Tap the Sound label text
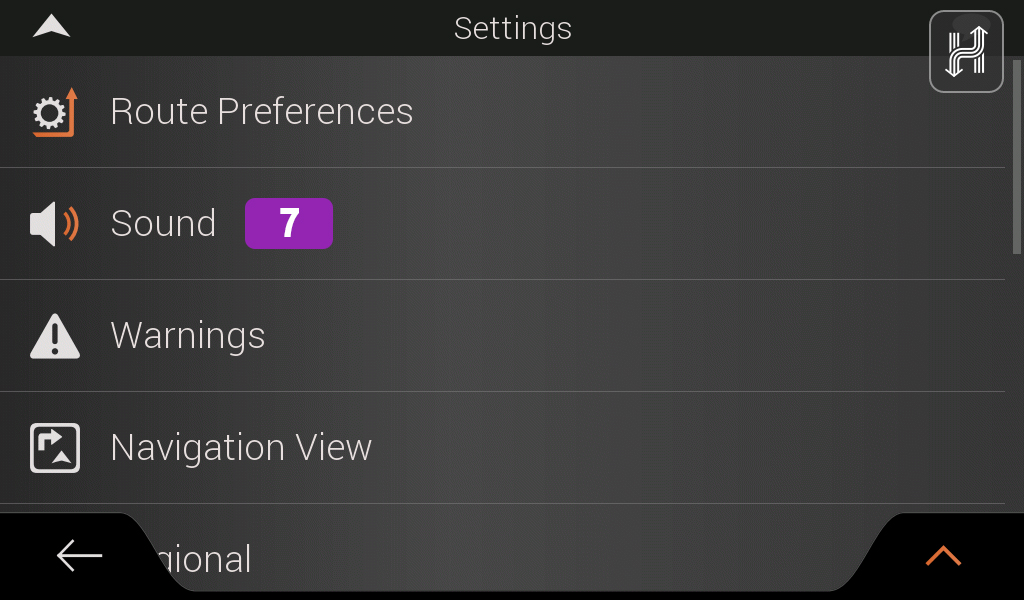Image resolution: width=1024 pixels, height=600 pixels. coord(163,224)
